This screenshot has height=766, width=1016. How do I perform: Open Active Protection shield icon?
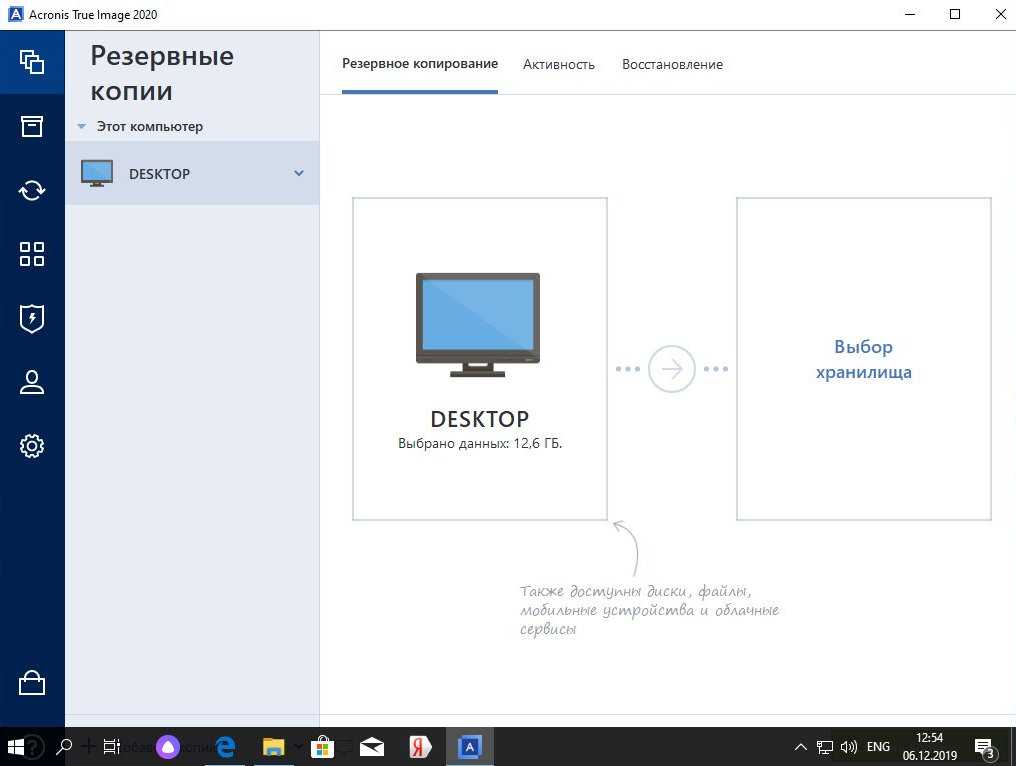32,318
